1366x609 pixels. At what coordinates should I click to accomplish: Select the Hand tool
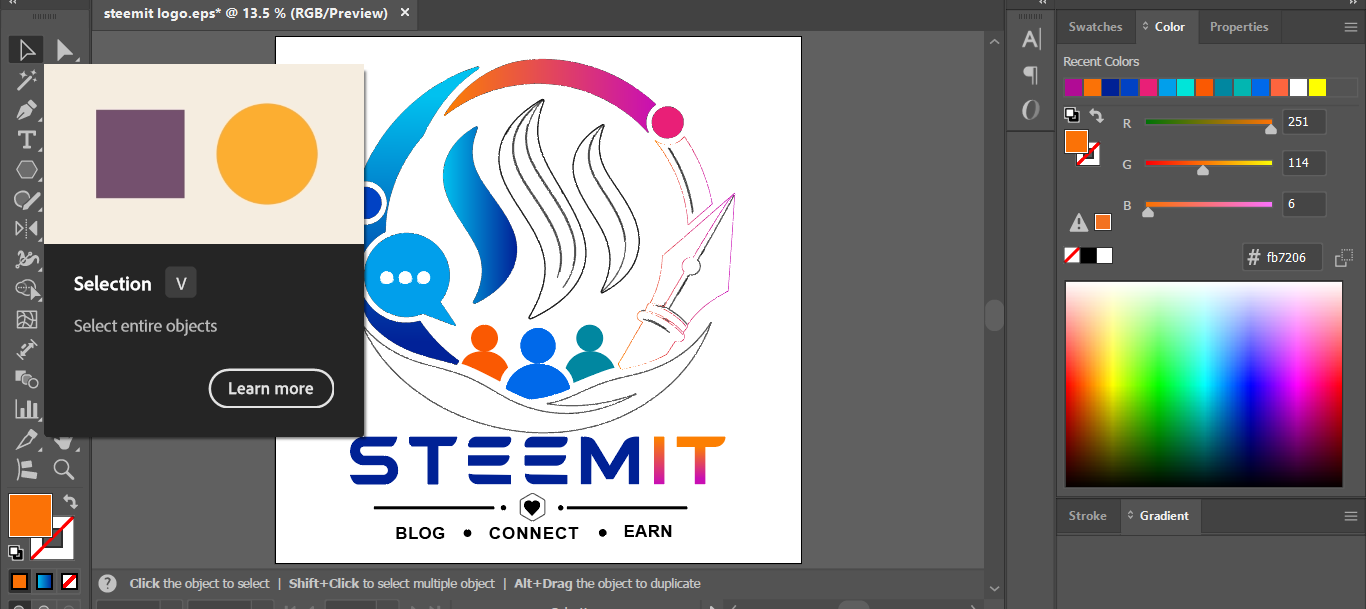[64, 440]
